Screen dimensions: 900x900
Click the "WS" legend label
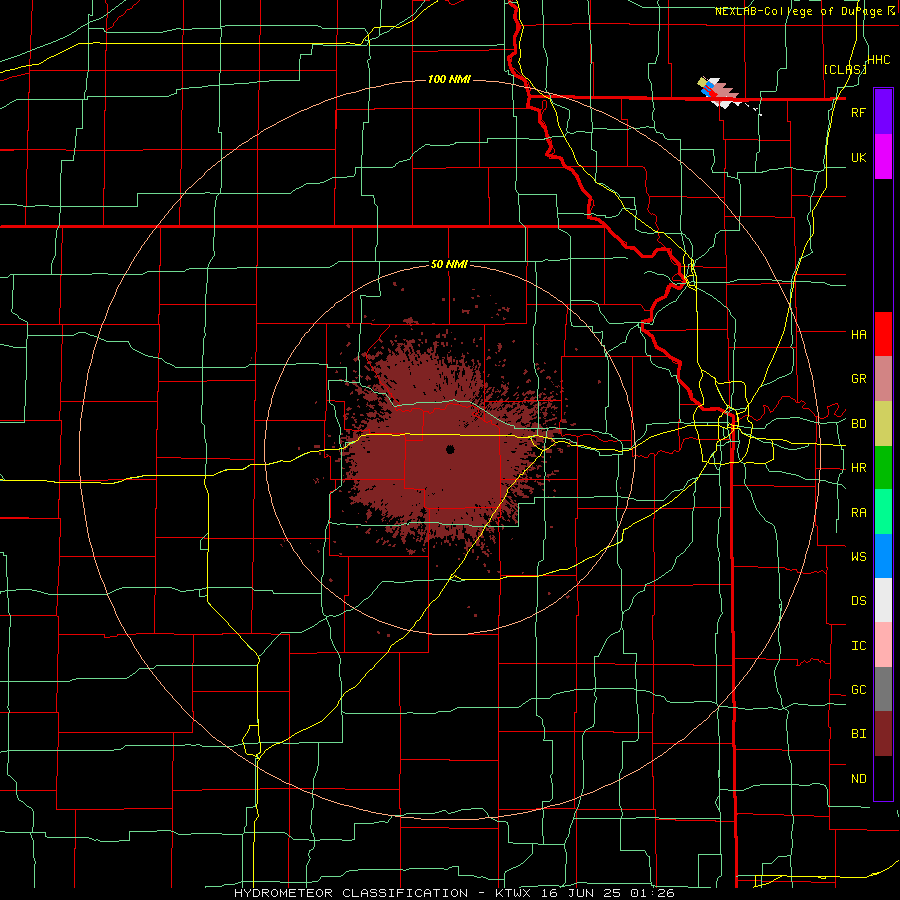pos(858,556)
